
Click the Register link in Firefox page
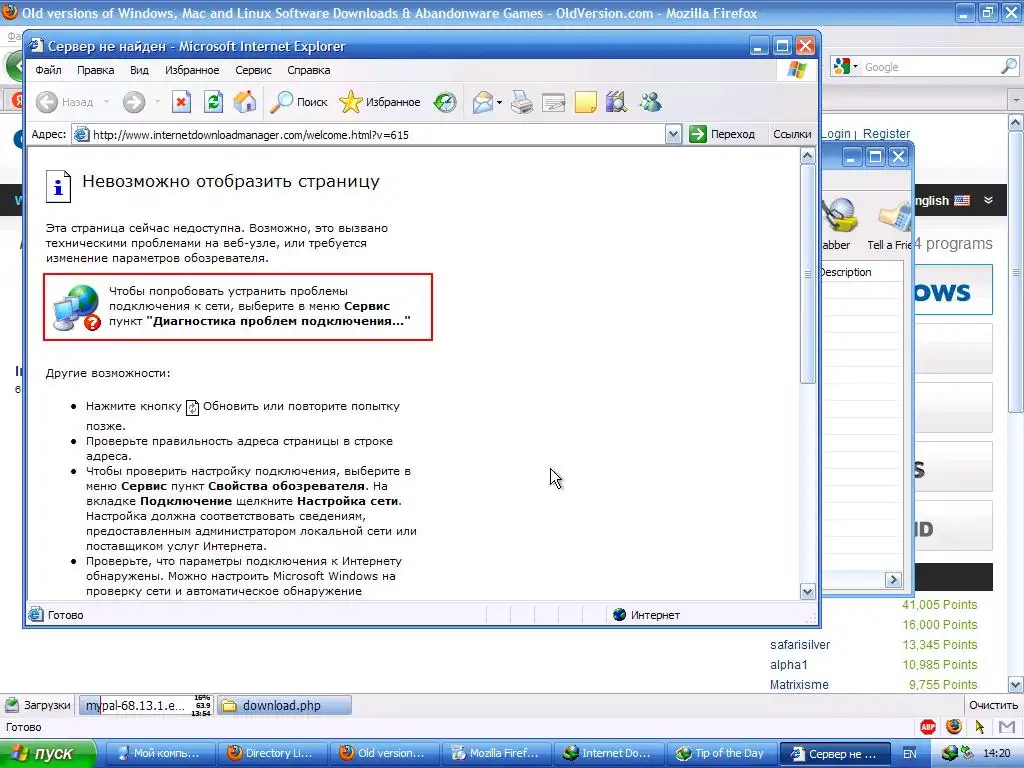click(886, 133)
